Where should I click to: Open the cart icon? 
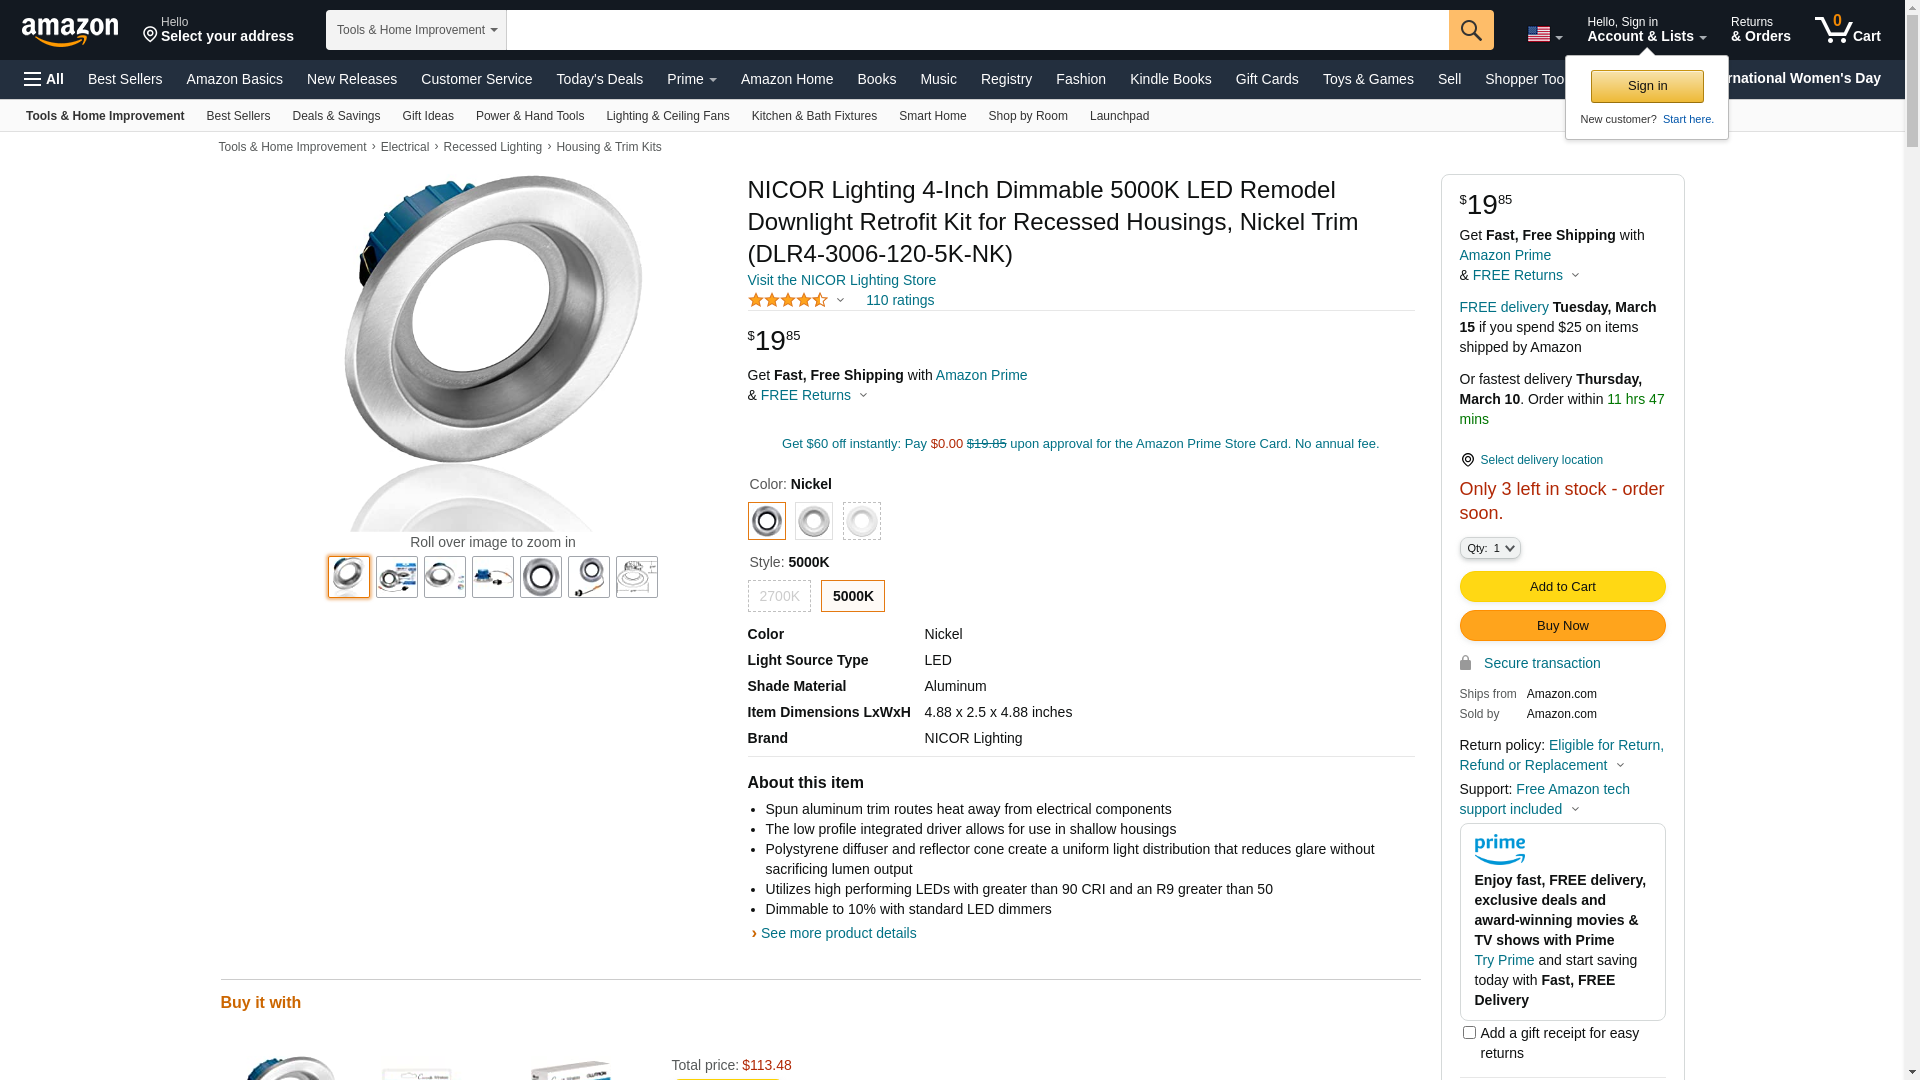pos(1846,30)
